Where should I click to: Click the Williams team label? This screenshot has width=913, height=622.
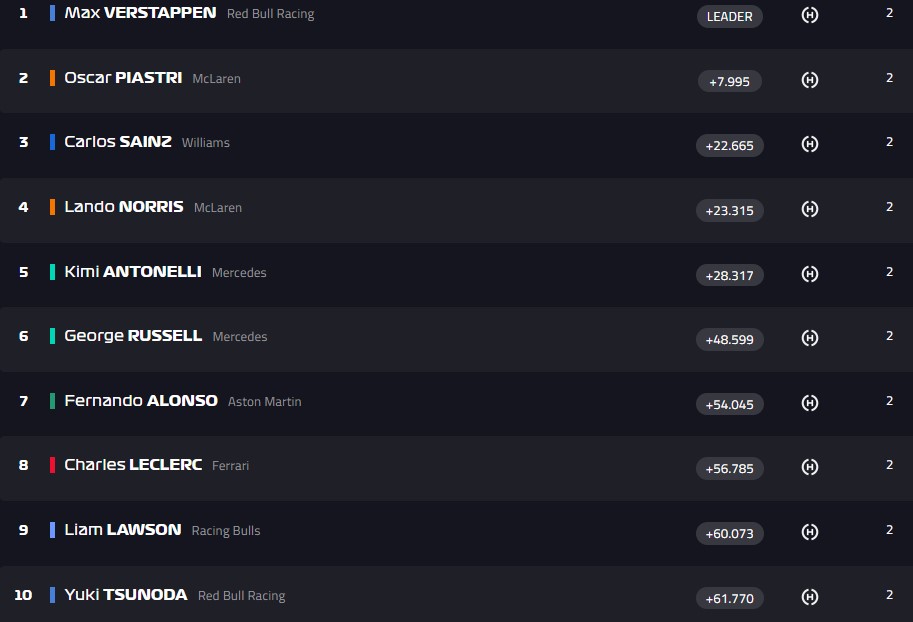pyautogui.click(x=206, y=143)
